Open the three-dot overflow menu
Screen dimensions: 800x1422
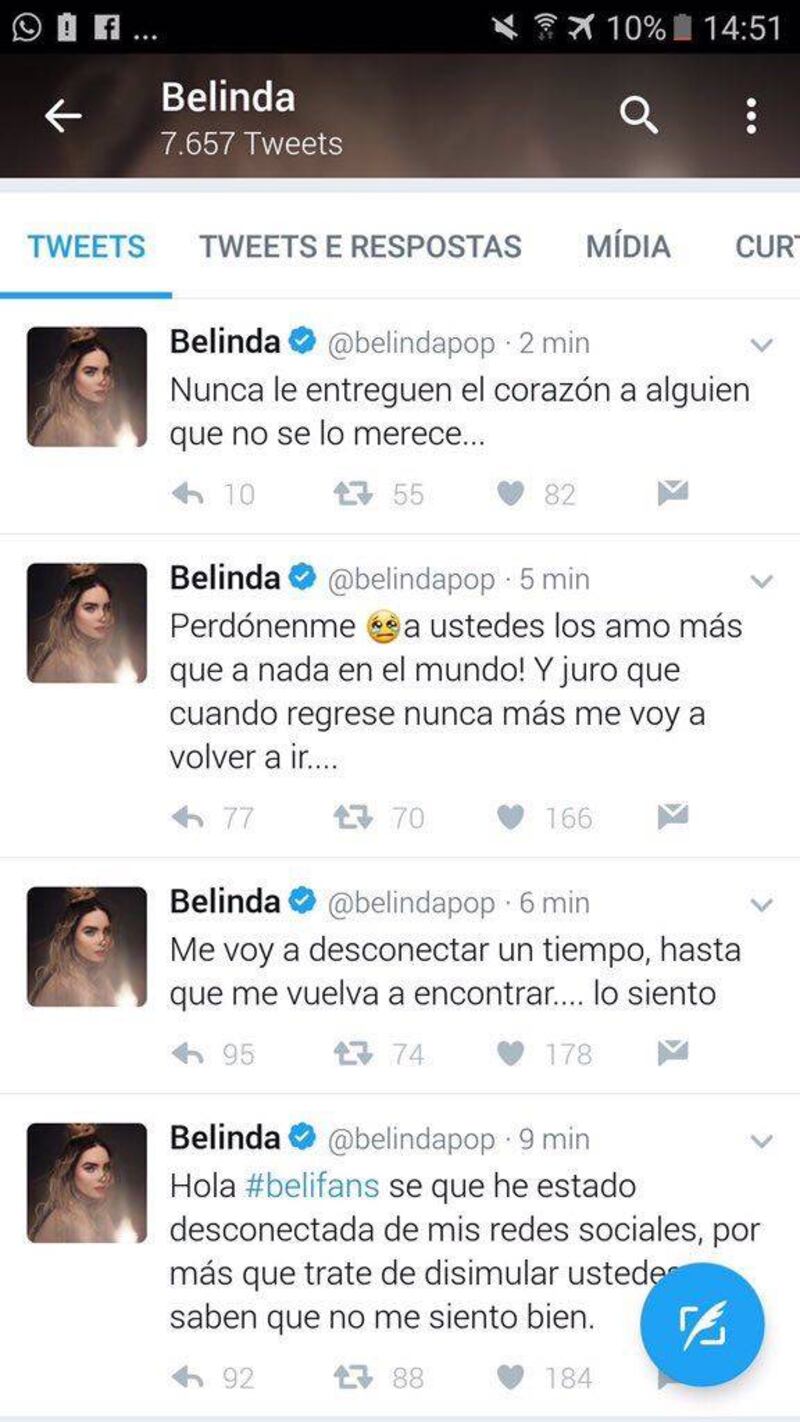(751, 117)
